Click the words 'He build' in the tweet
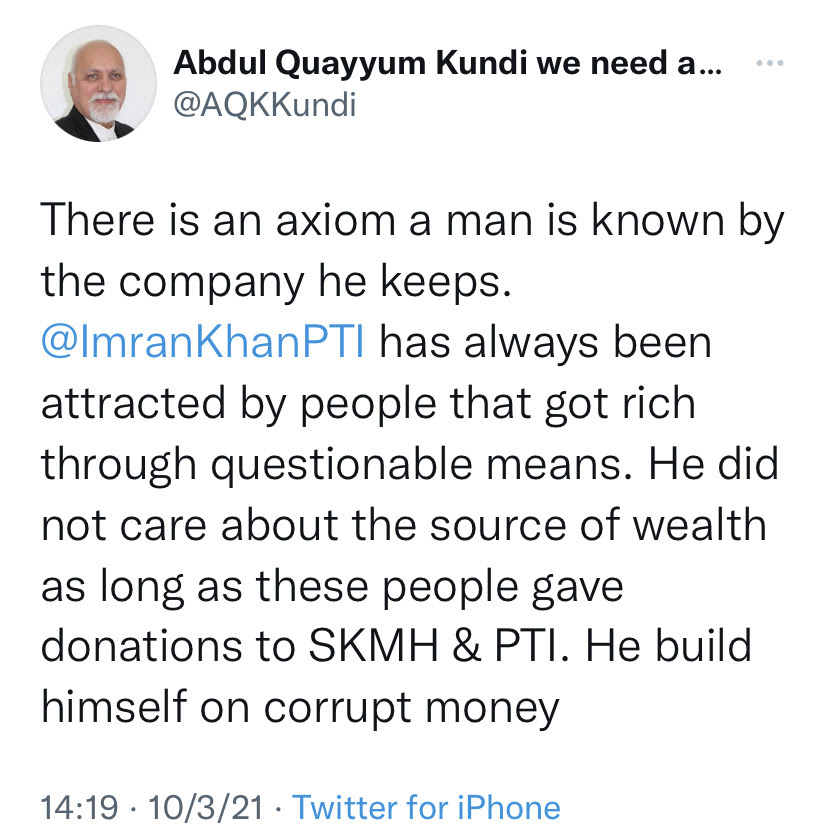828x840 pixels. [669, 647]
